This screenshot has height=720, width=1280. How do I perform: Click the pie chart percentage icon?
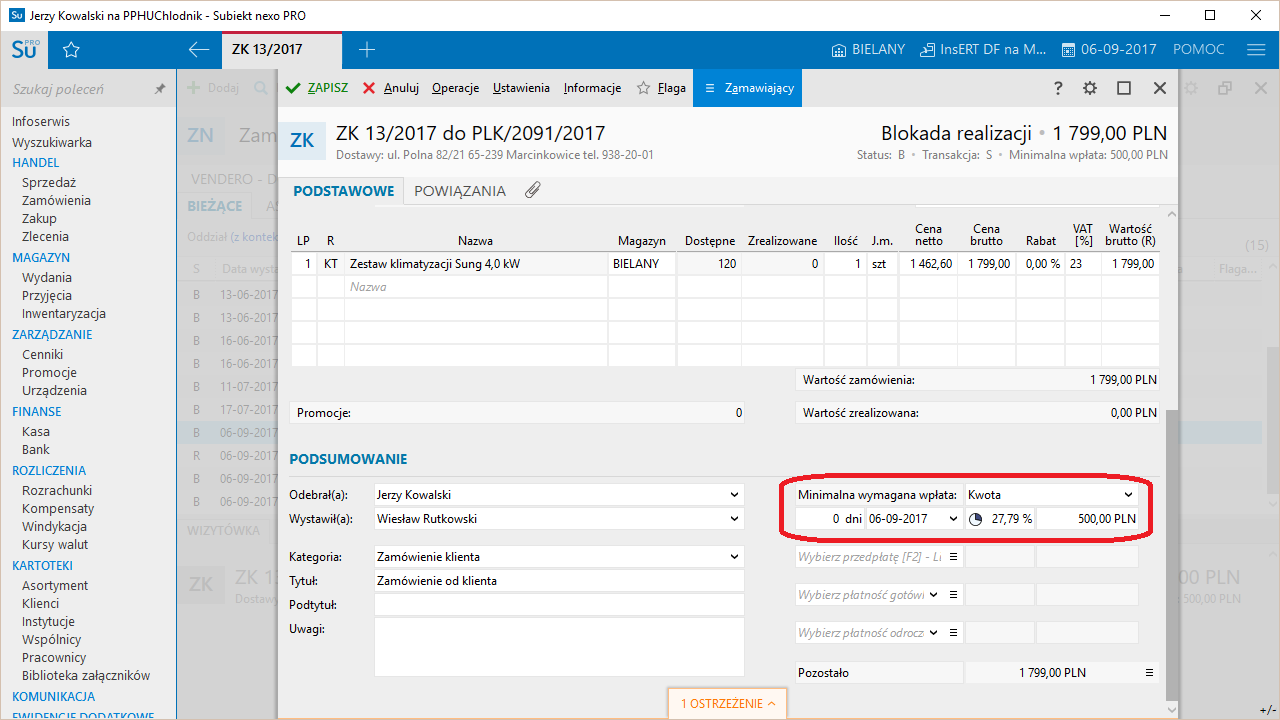tap(976, 519)
